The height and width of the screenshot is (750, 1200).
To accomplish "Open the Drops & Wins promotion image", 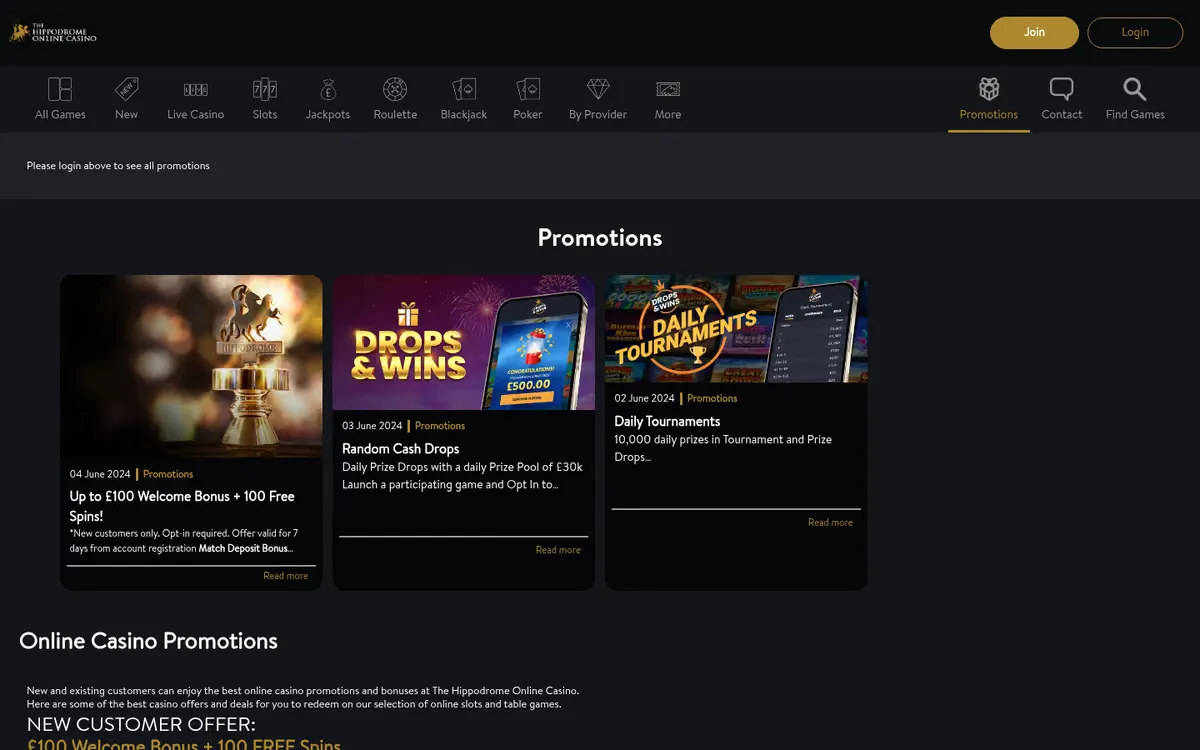I will click(x=464, y=343).
